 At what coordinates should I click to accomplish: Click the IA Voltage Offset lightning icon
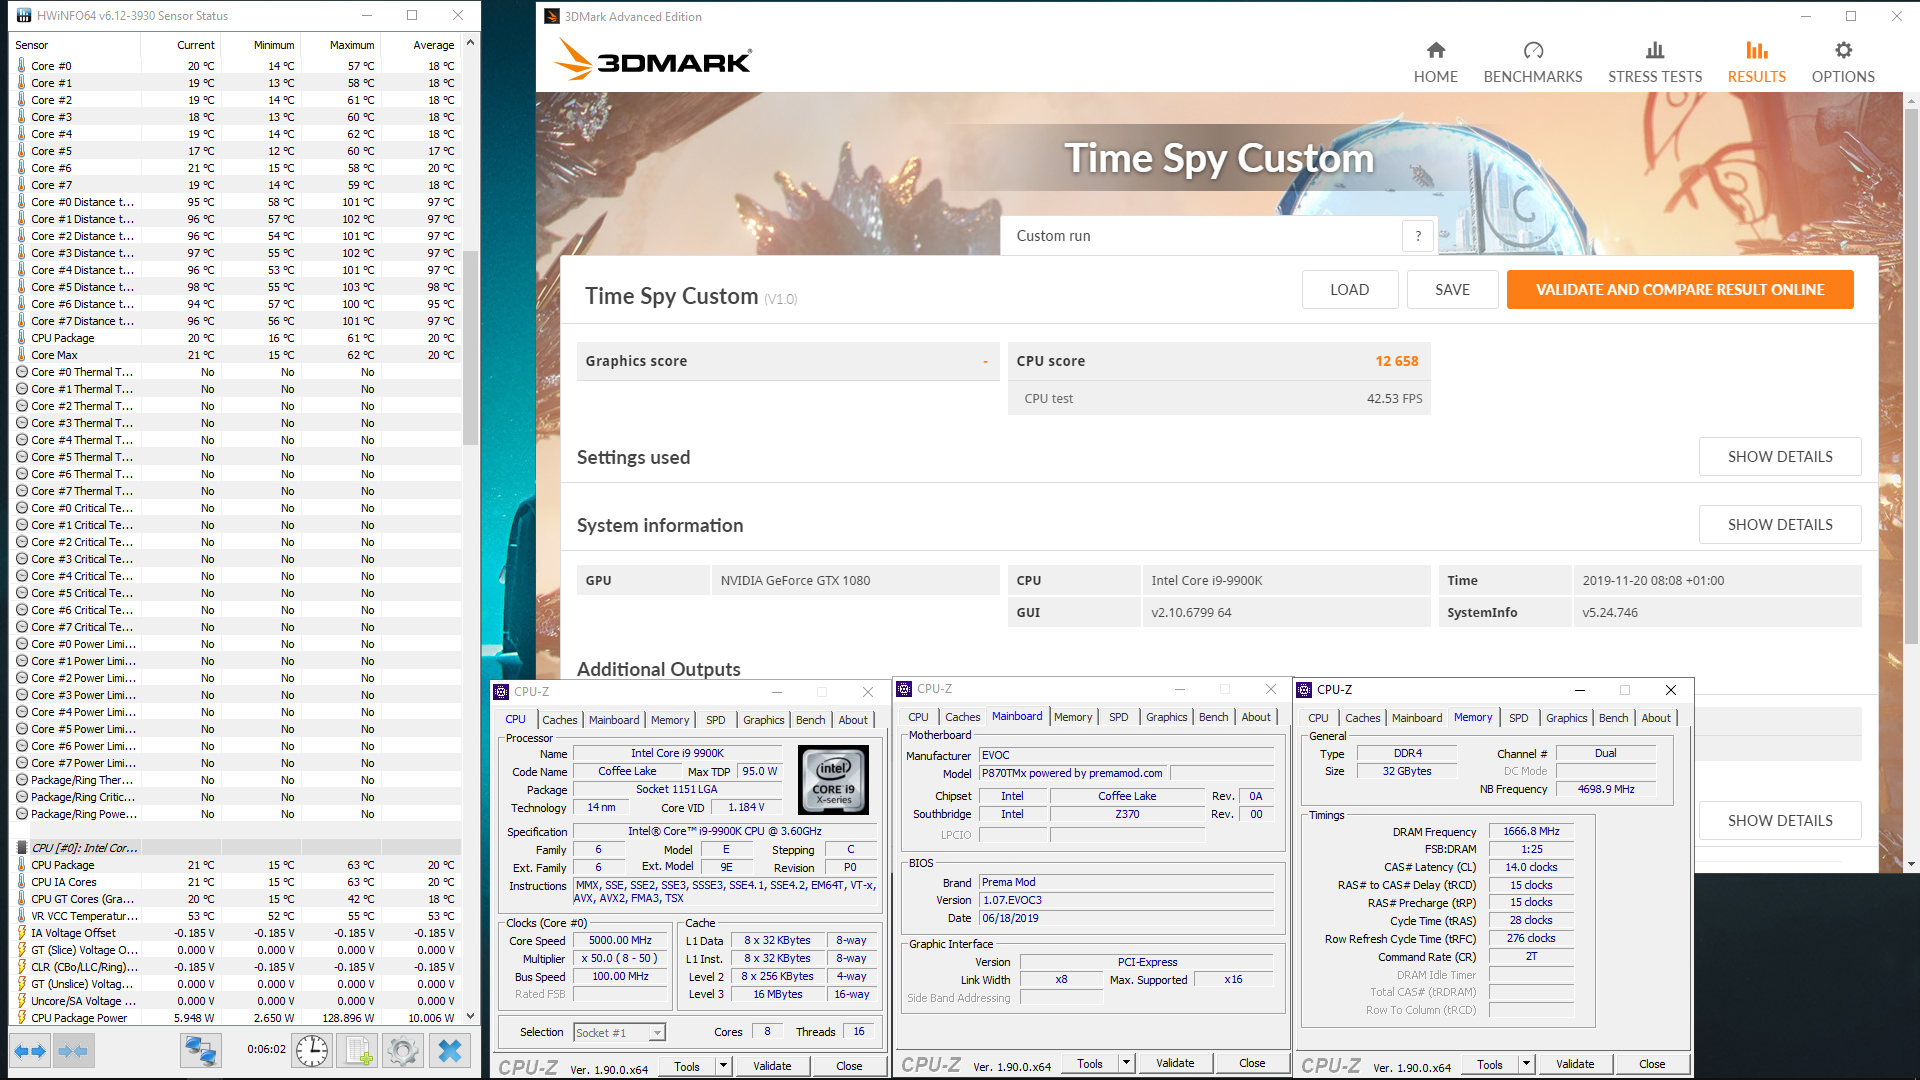(21, 933)
